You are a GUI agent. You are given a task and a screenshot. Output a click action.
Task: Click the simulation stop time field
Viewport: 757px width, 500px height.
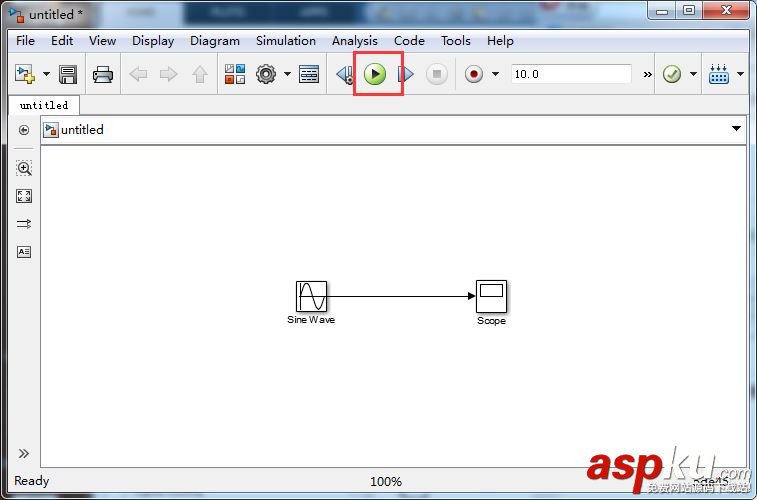571,74
